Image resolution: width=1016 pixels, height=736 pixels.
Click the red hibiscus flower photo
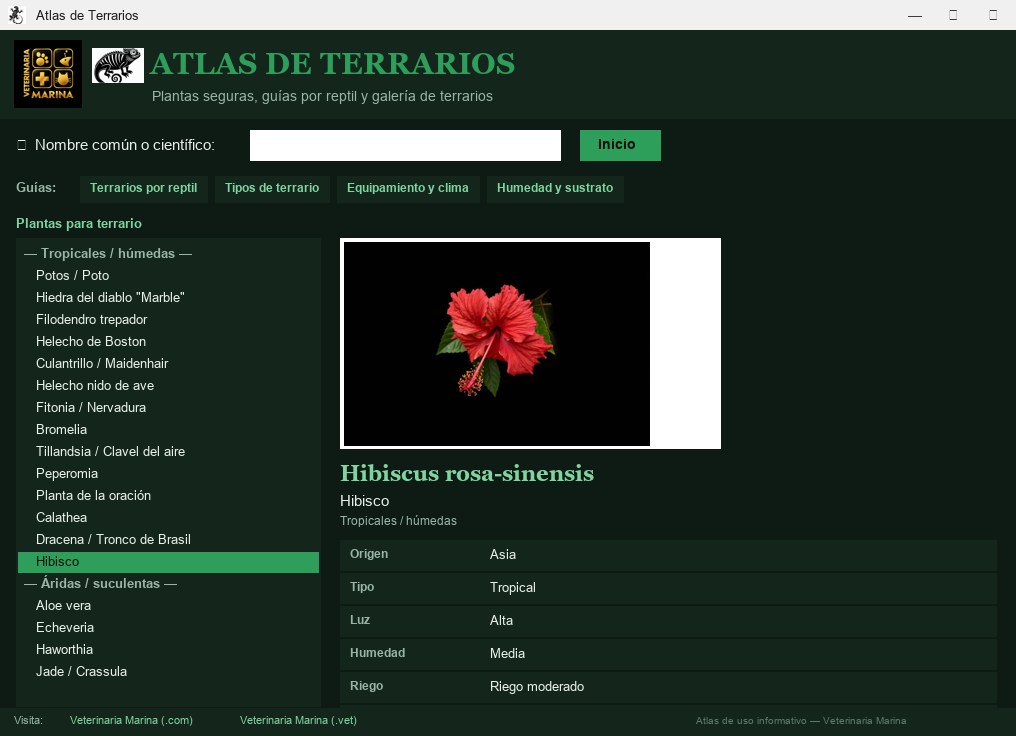[496, 343]
